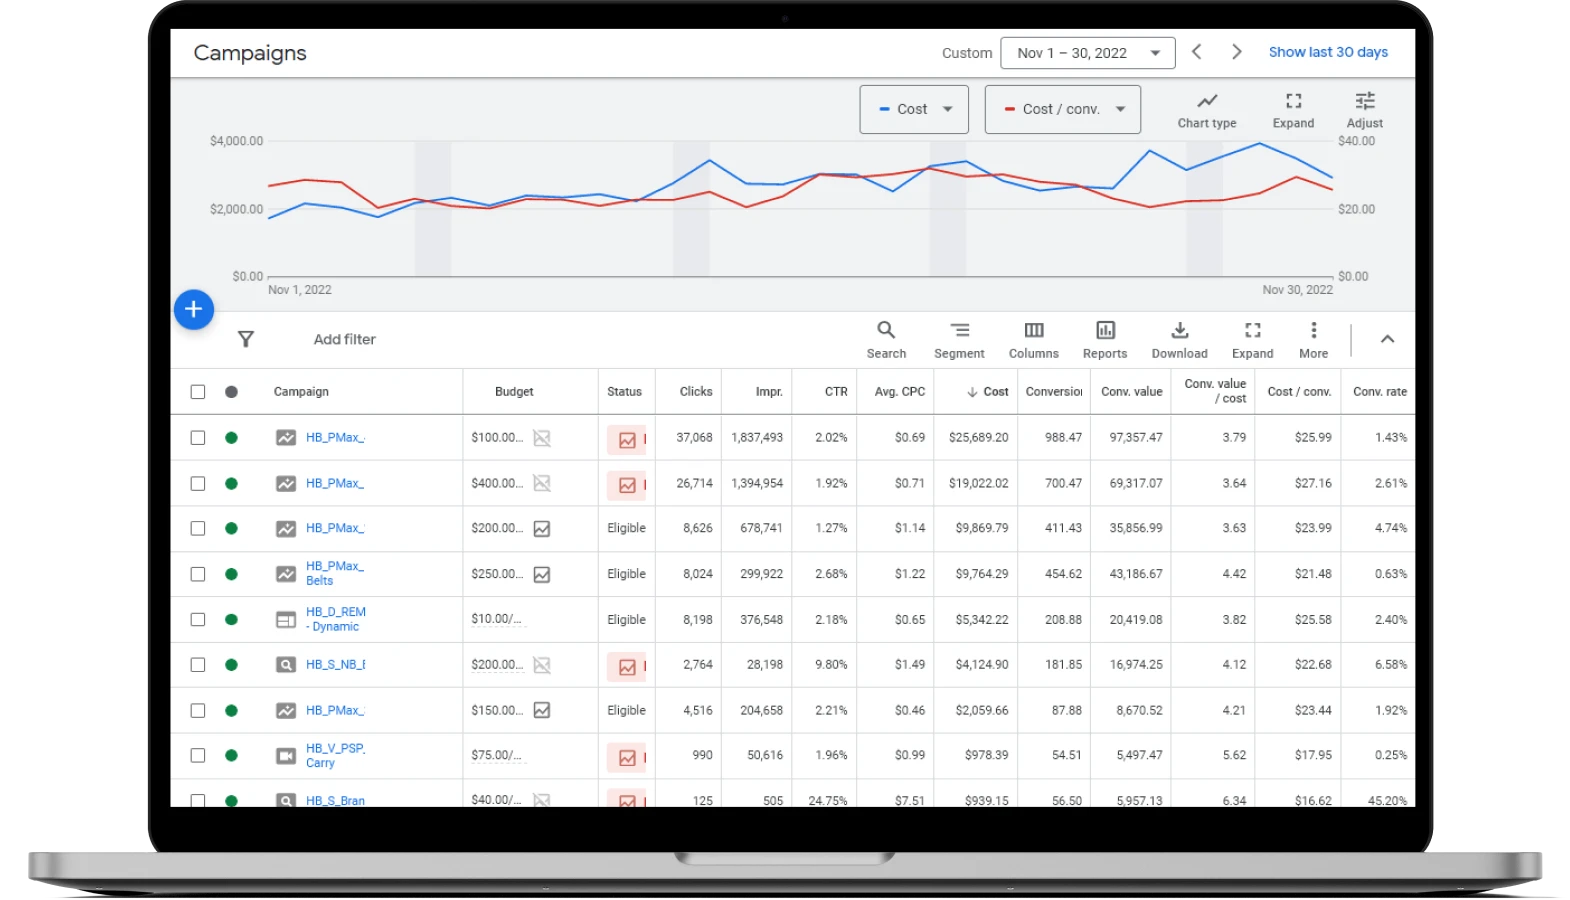Open the header status dot filter

(x=231, y=392)
